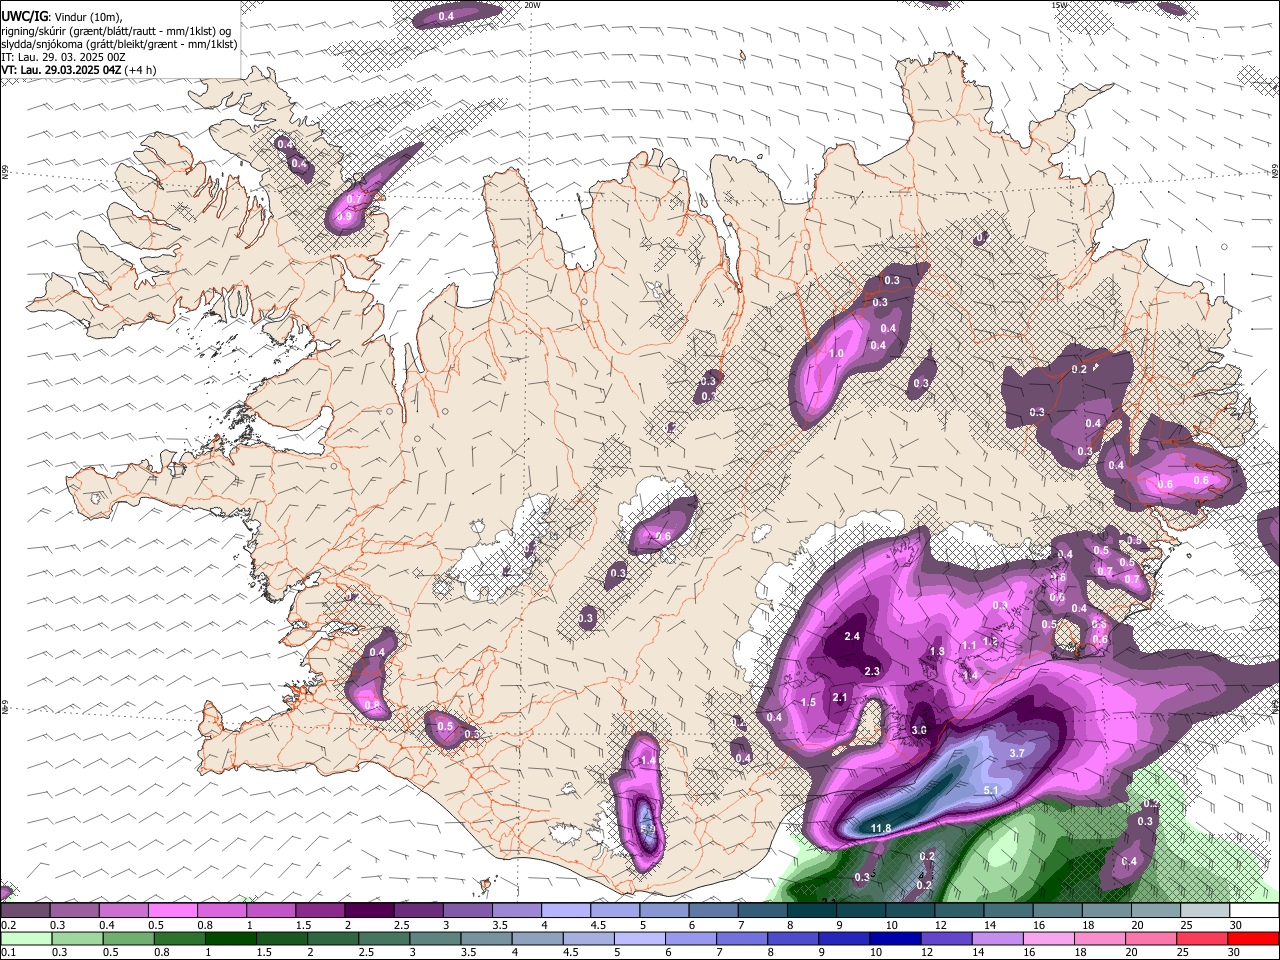Click the 0.9 value in the Westfjords patch
This screenshot has height=960, width=1280.
[x=344, y=216]
